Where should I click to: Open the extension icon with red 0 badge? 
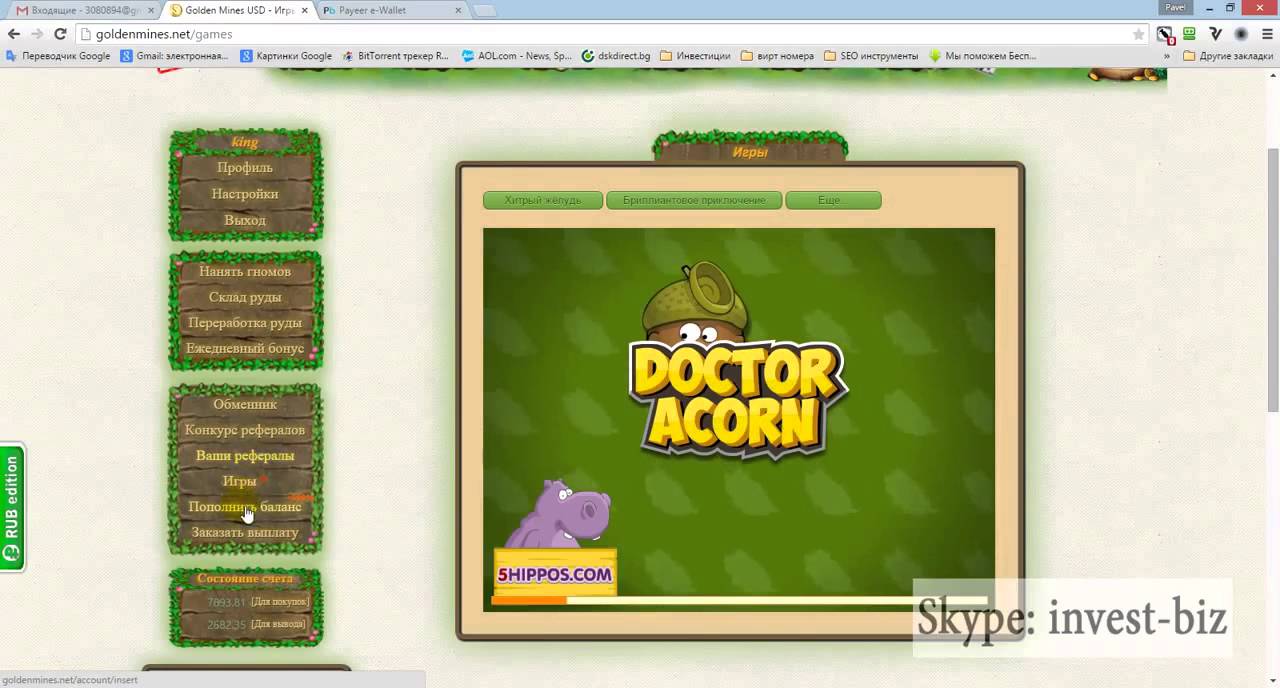[x=1165, y=34]
